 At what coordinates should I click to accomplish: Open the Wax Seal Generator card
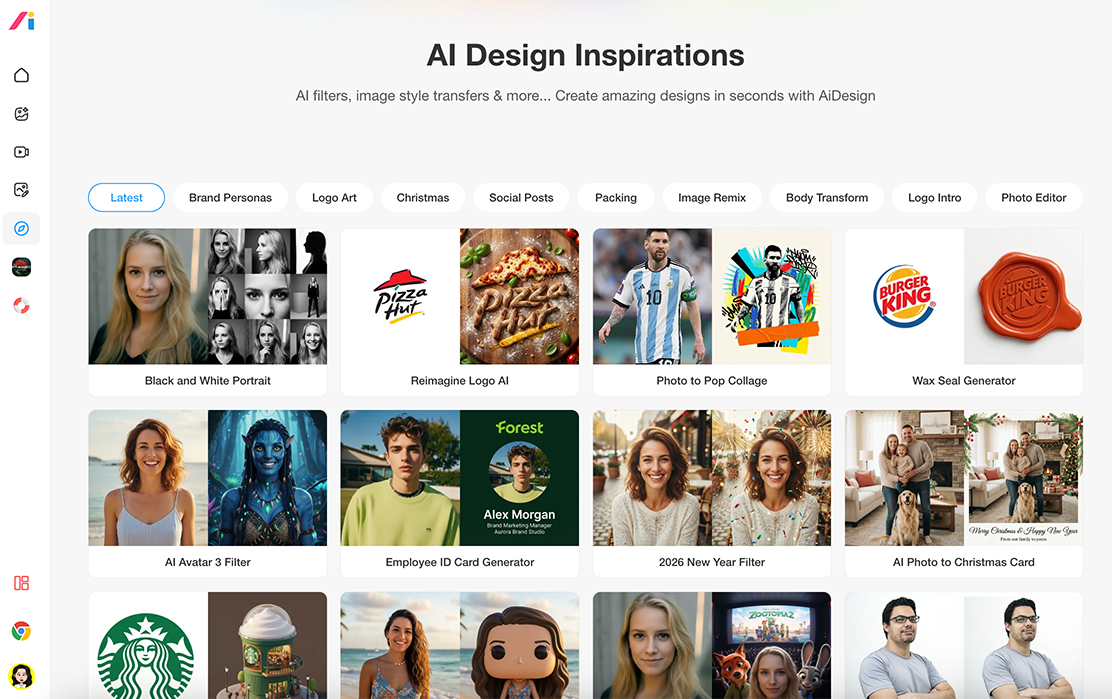964,312
